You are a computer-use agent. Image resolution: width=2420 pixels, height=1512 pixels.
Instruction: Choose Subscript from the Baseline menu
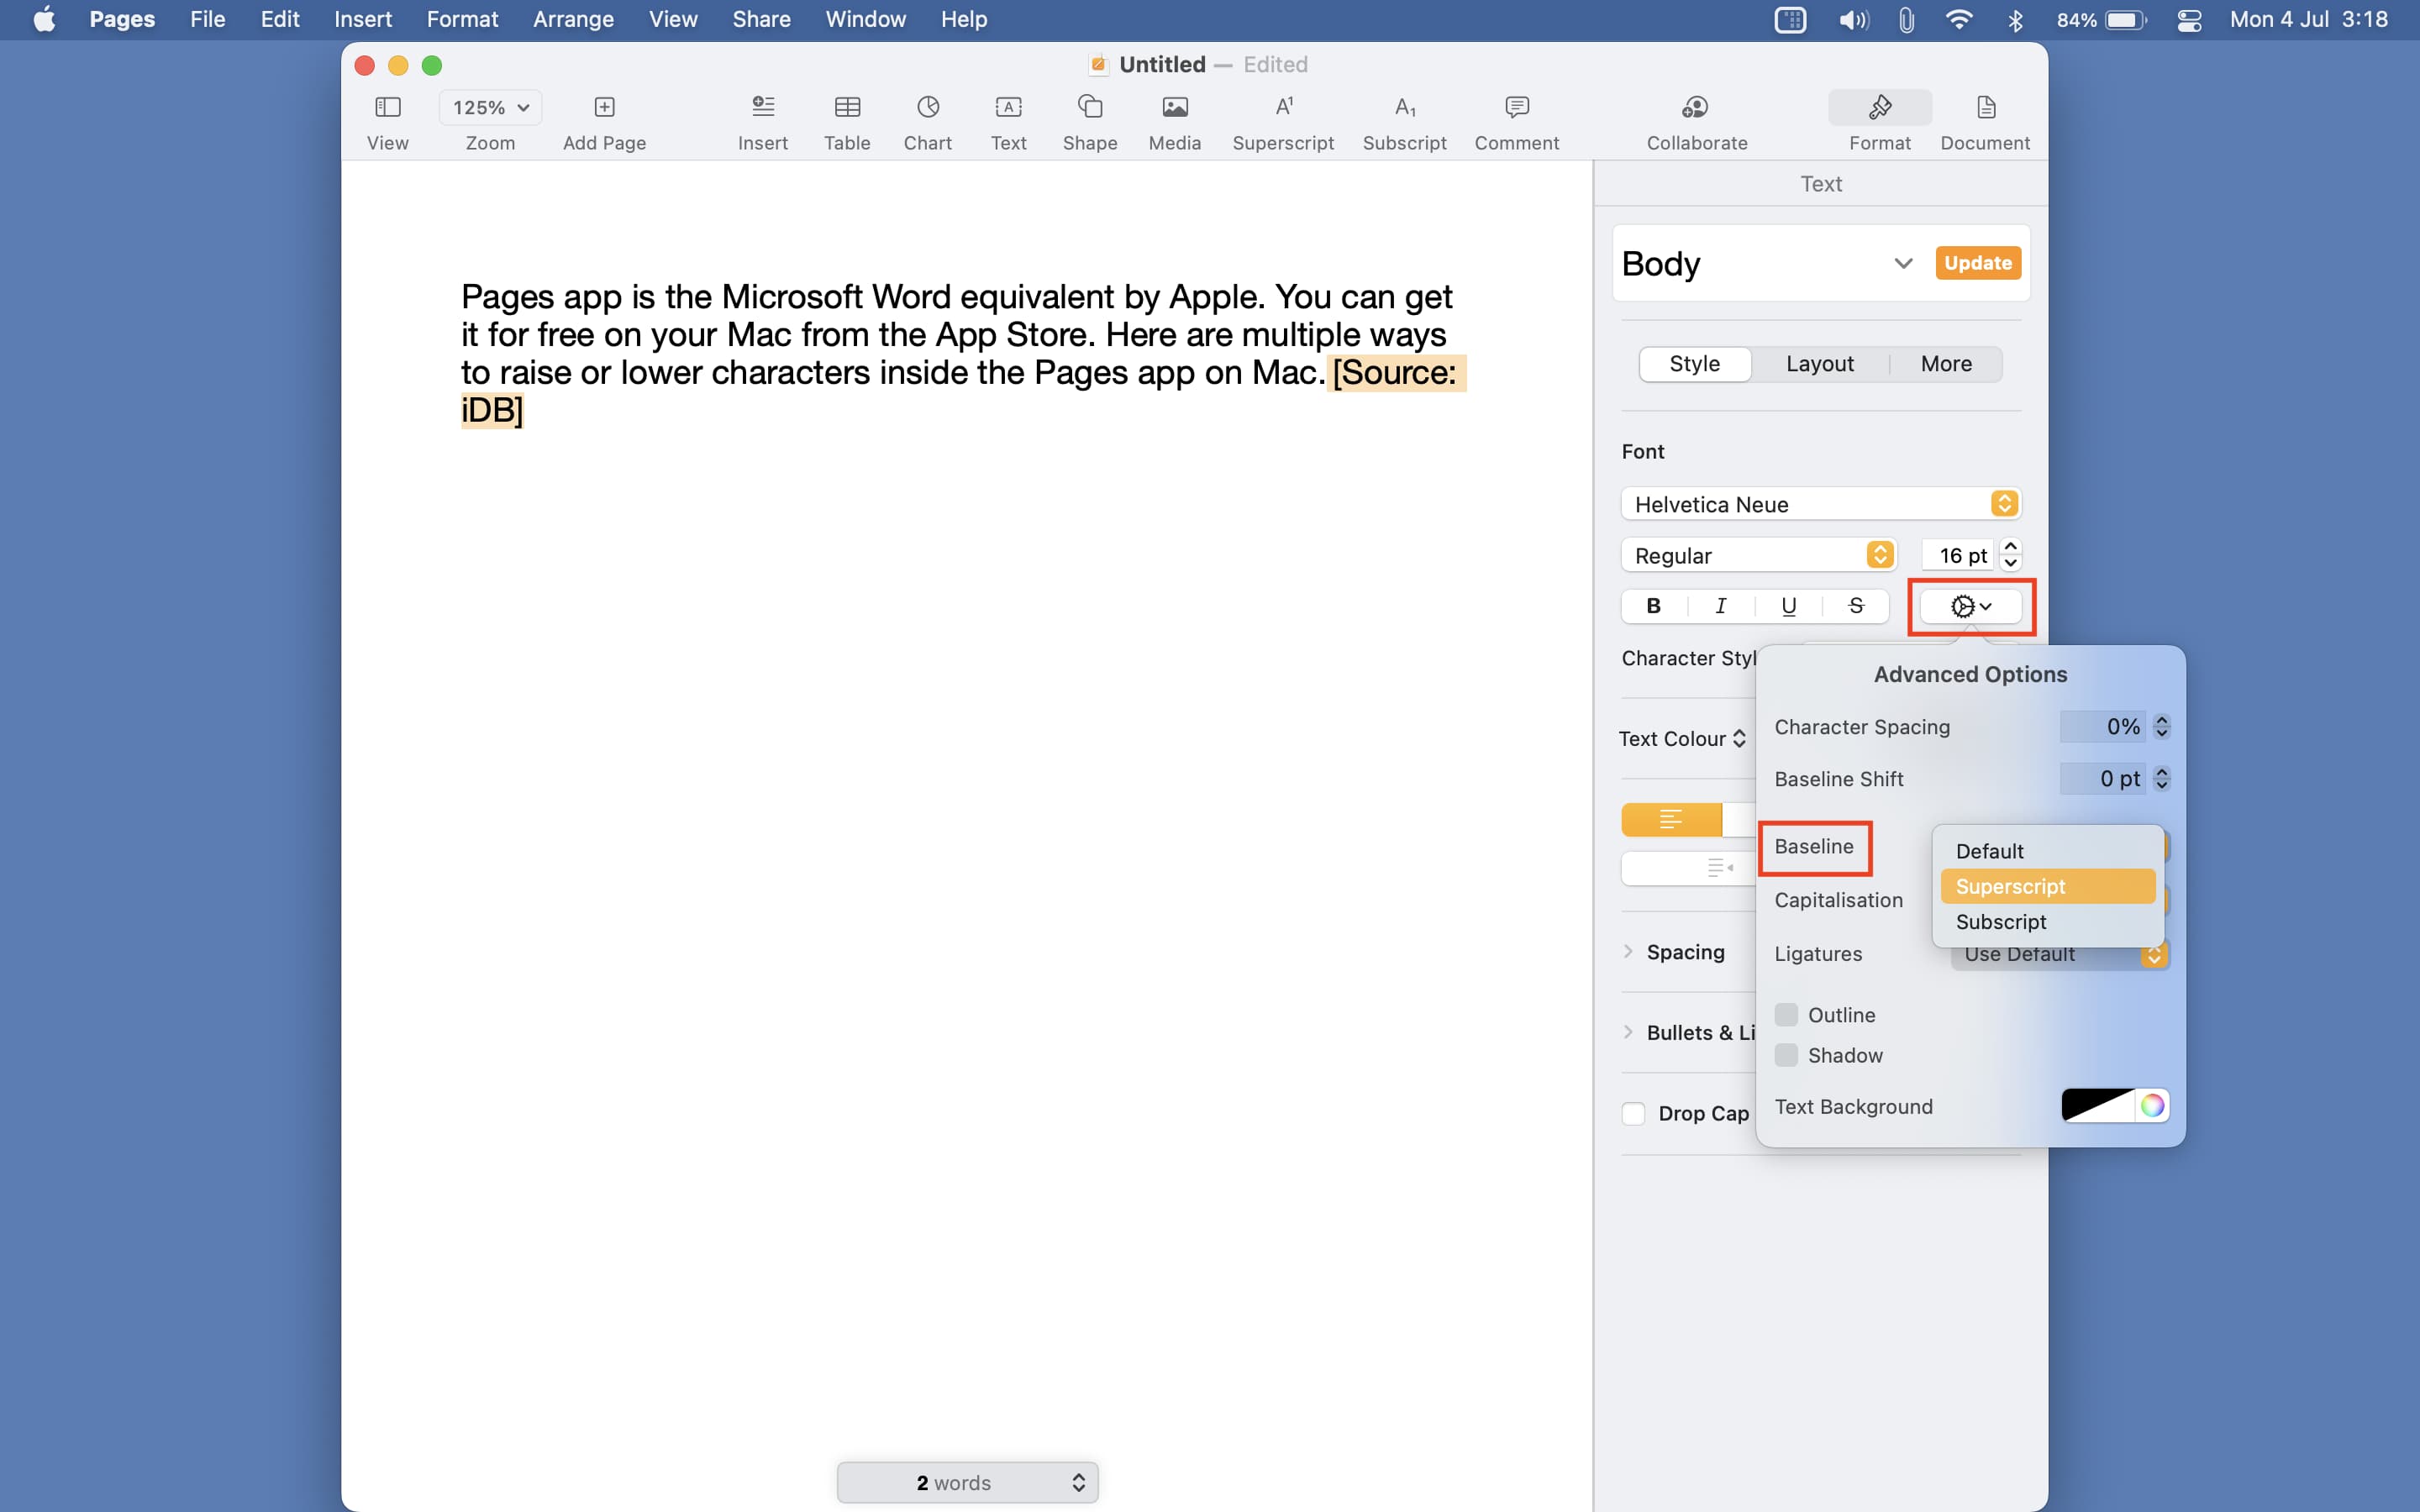point(2047,922)
